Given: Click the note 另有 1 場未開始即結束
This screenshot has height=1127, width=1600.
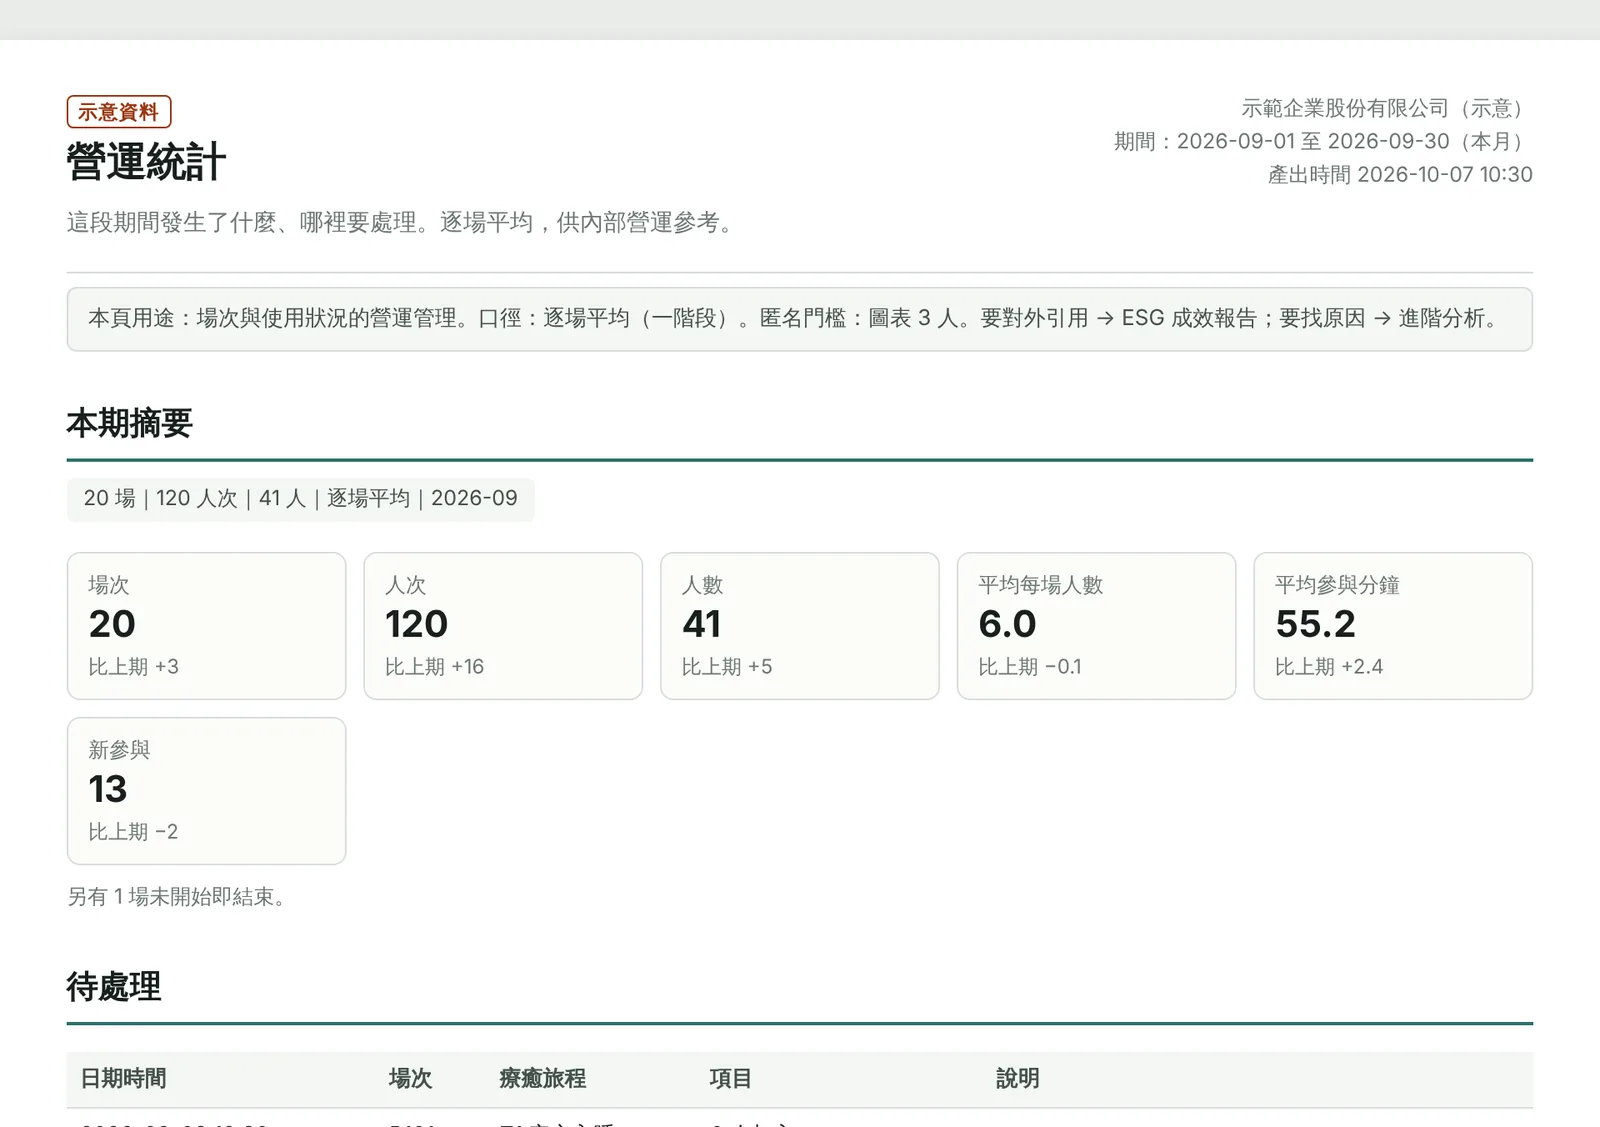Looking at the screenshot, I should (177, 897).
